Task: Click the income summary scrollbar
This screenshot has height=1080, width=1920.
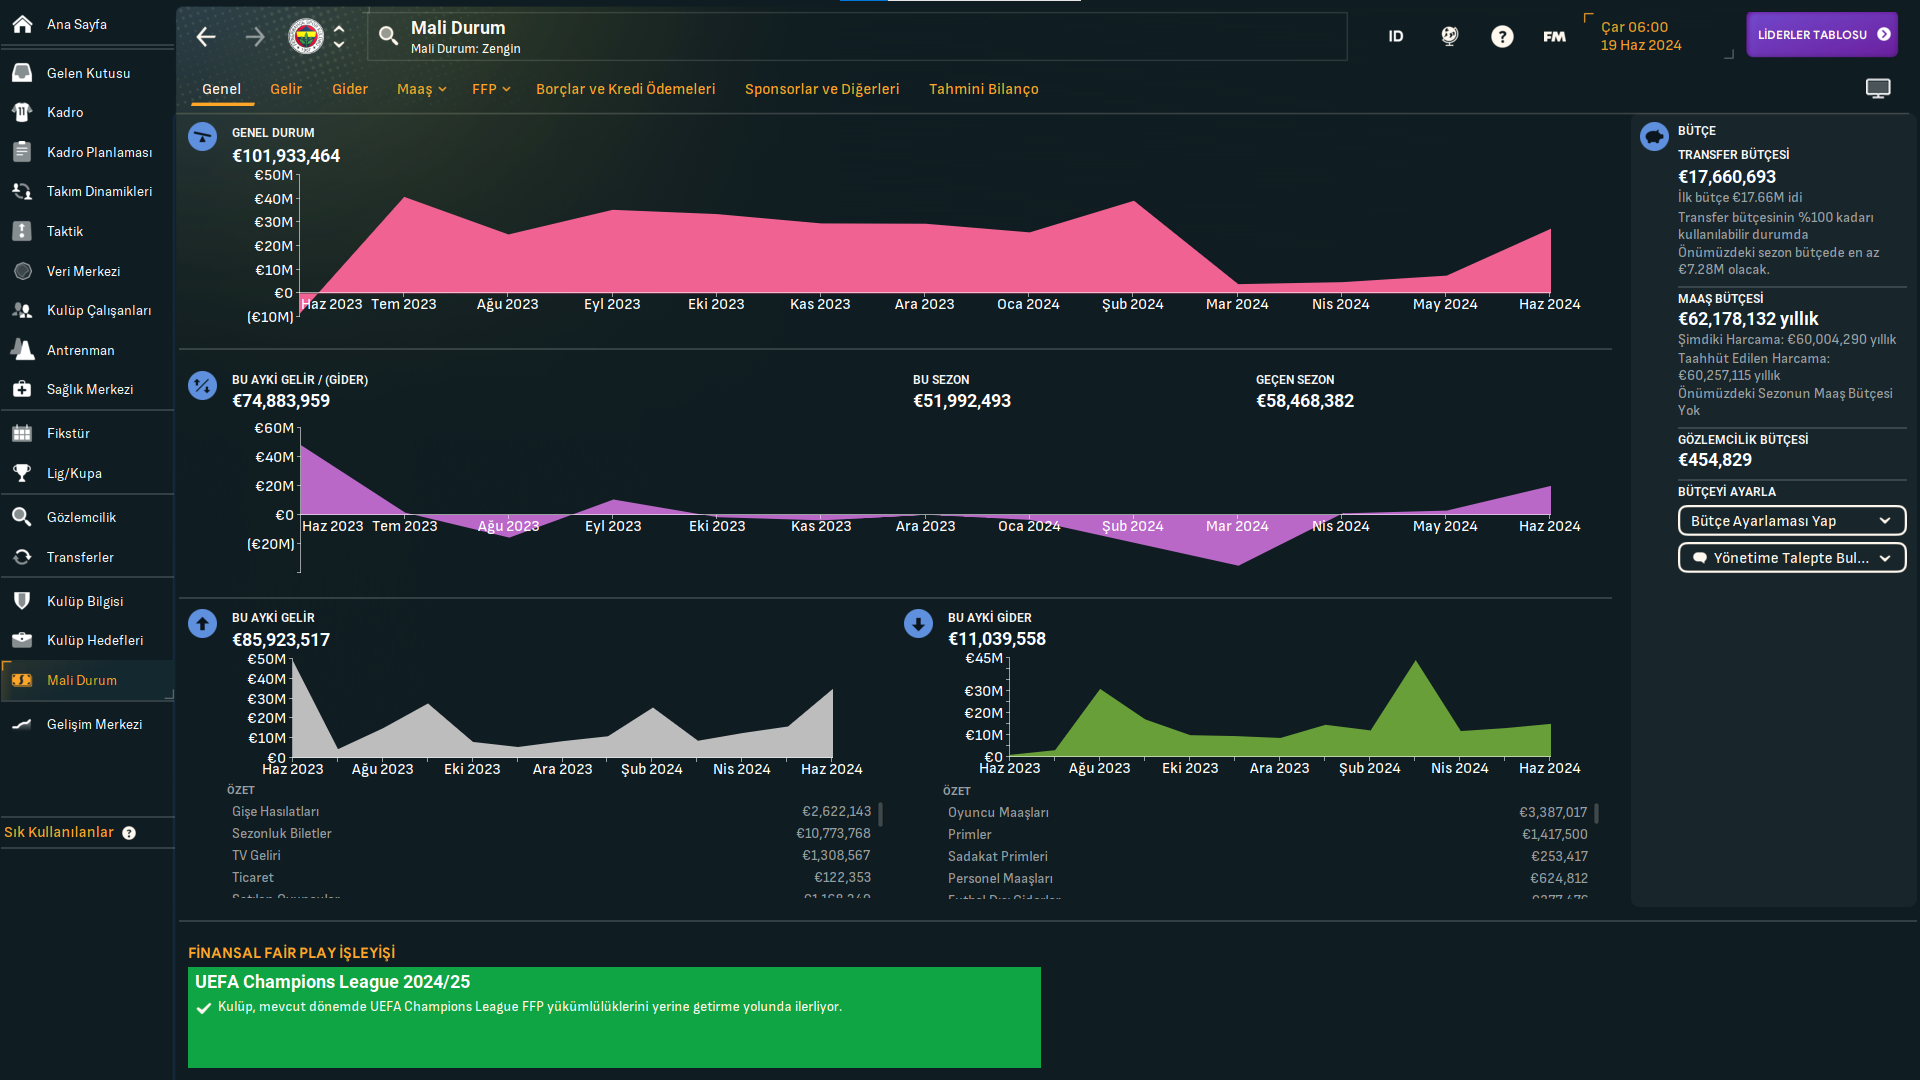Action: point(880,813)
